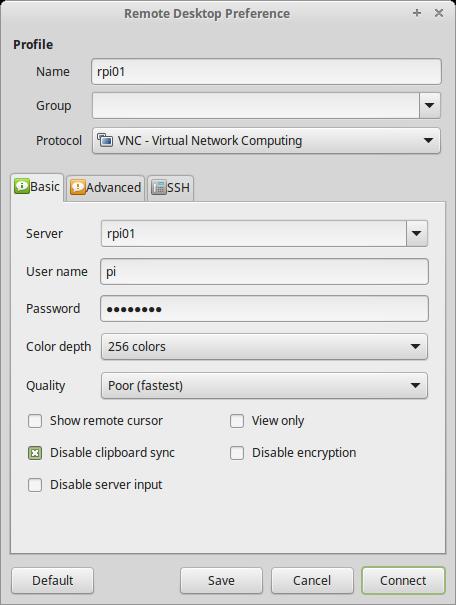Image resolution: width=456 pixels, height=605 pixels.
Task: Click the Advanced tab warning icon
Action: [78, 188]
